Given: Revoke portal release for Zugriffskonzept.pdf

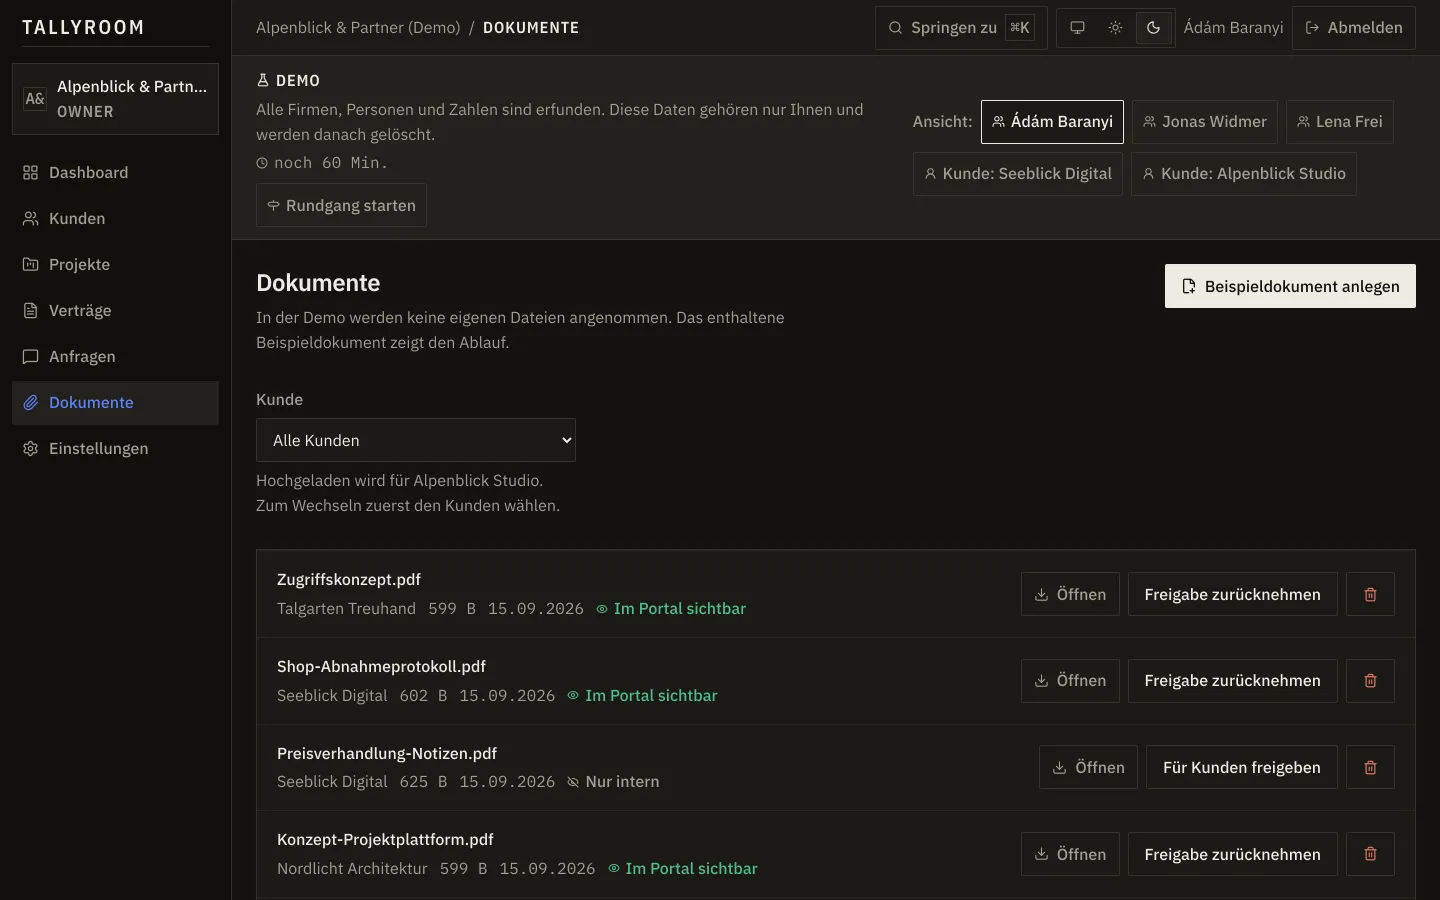Looking at the screenshot, I should point(1232,594).
